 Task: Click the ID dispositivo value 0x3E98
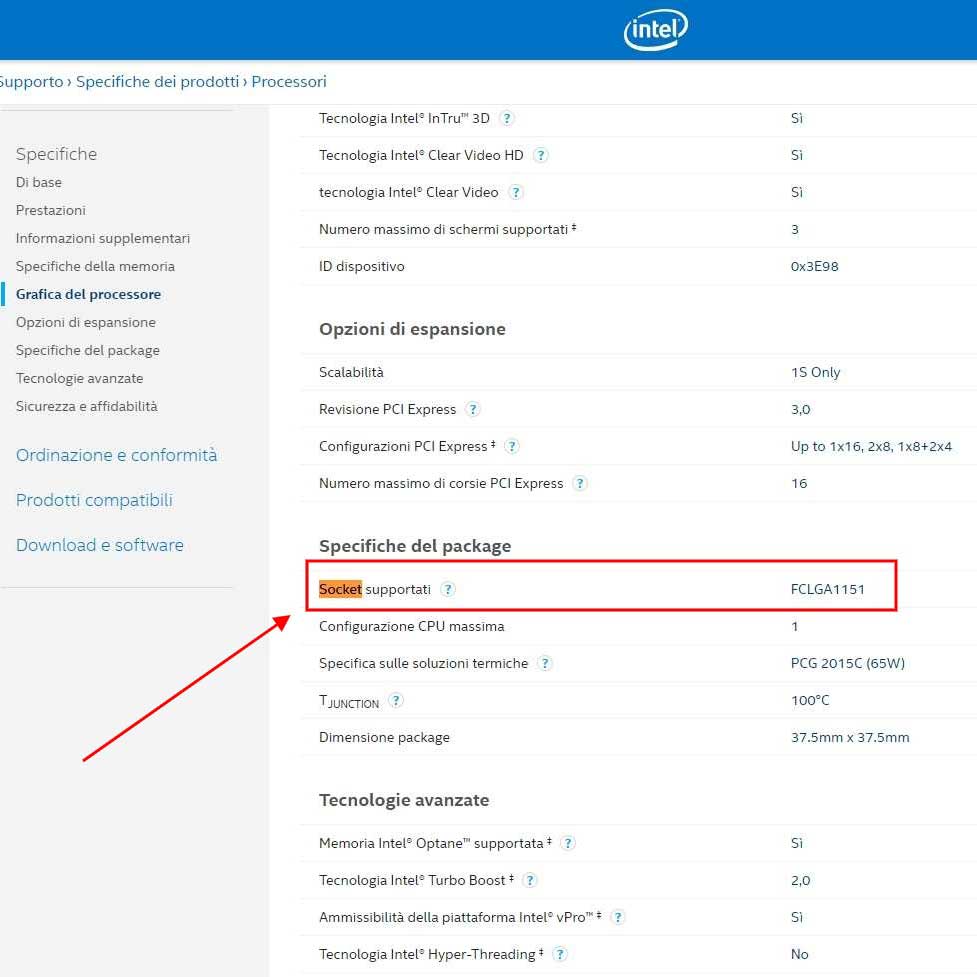(x=814, y=267)
